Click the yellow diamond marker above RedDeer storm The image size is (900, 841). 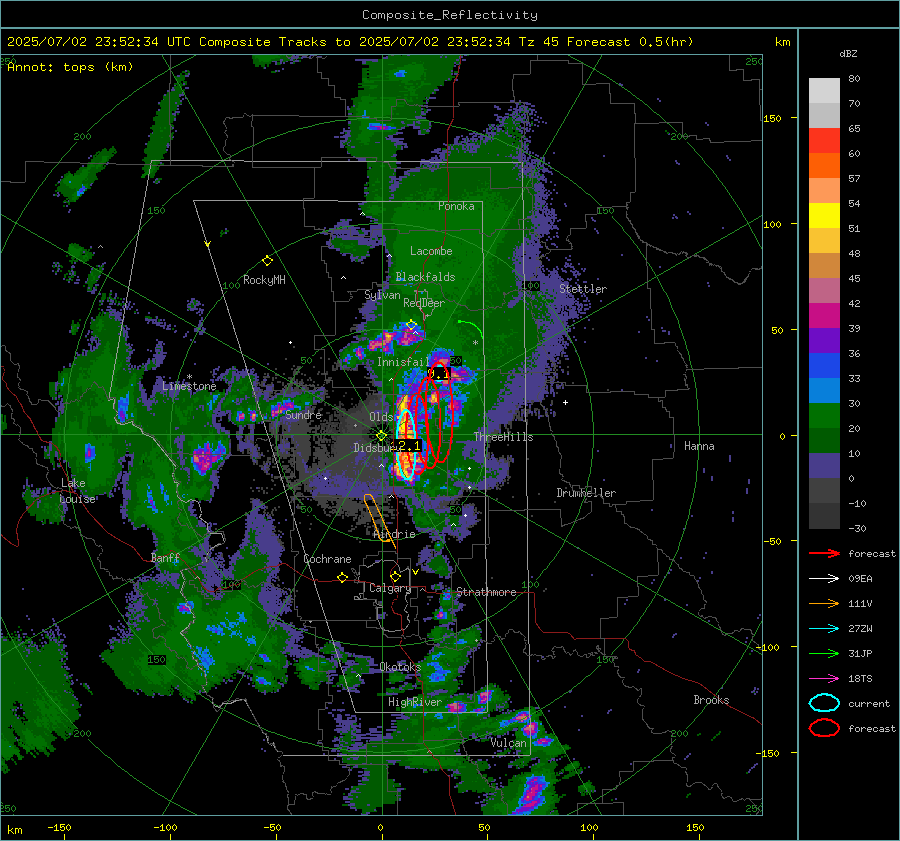point(412,325)
